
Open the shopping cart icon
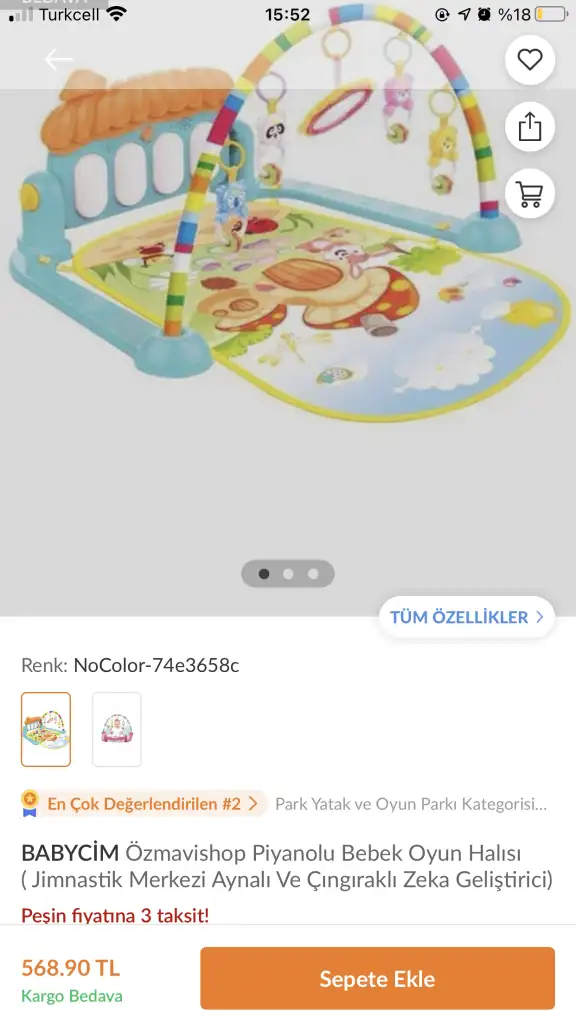(530, 193)
